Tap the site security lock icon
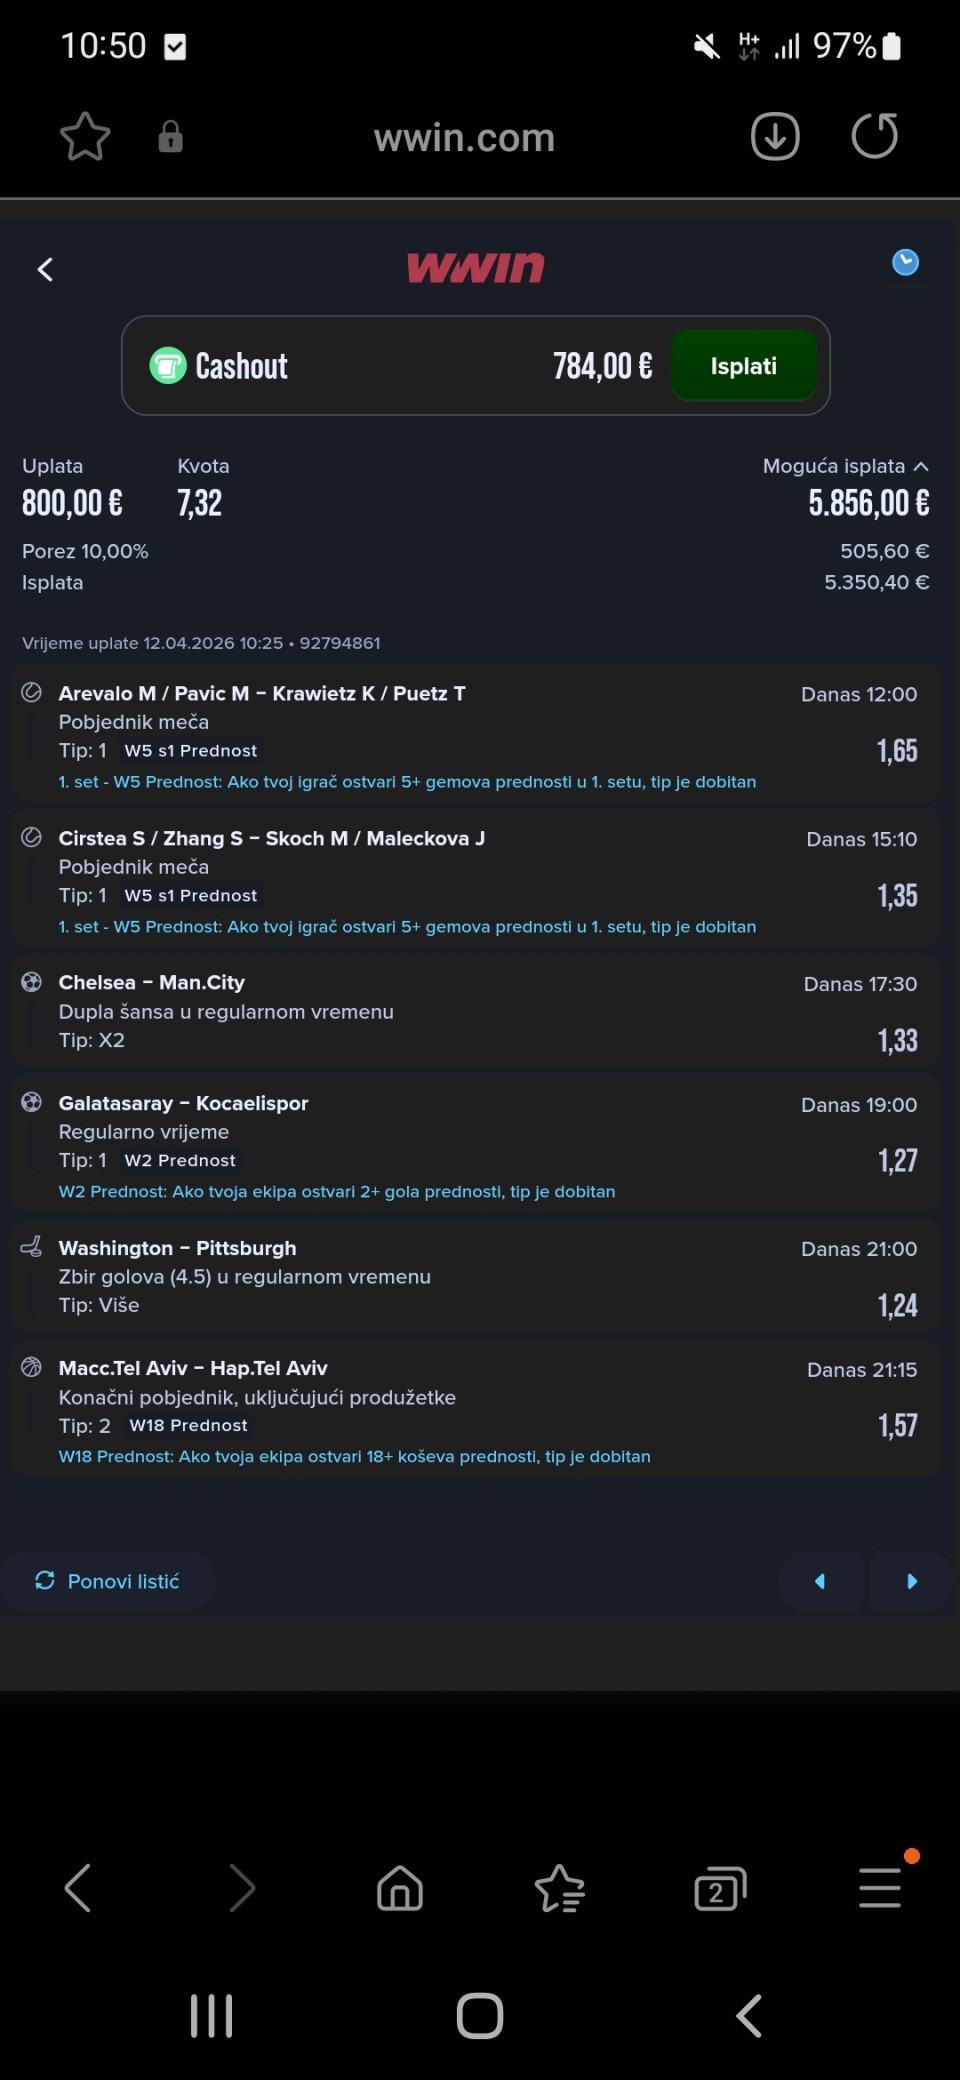Screen dimensions: 960x2080 [x=170, y=137]
